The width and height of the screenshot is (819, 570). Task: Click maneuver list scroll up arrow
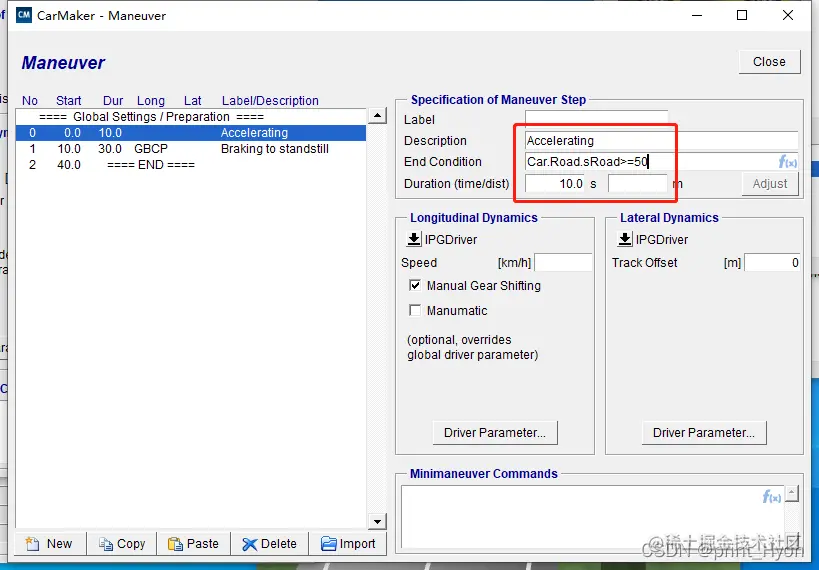[x=377, y=115]
